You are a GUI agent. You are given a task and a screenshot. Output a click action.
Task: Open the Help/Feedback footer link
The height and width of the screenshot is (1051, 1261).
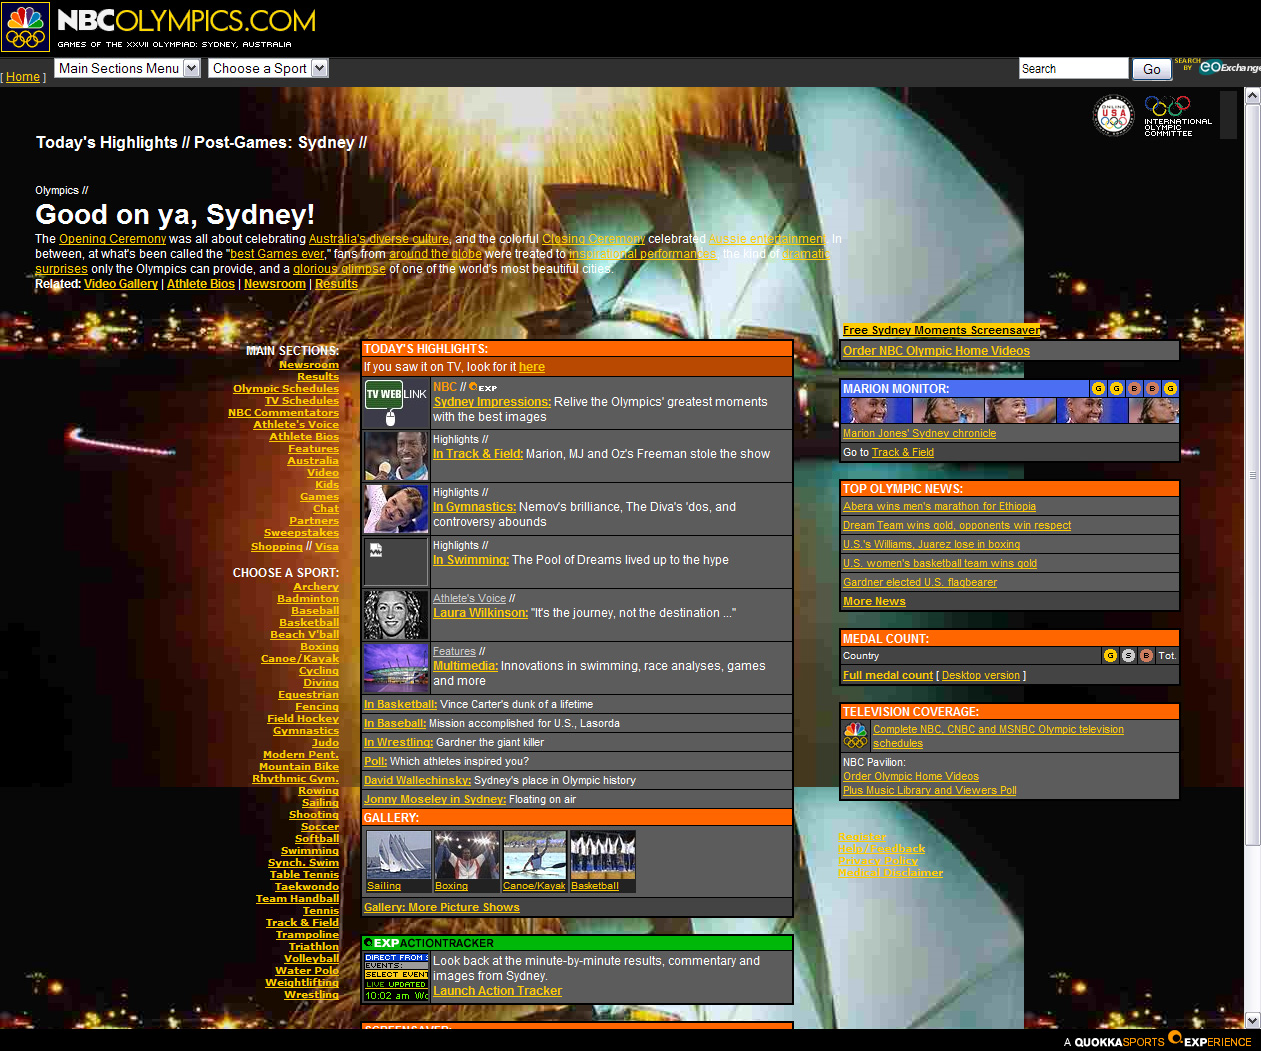(881, 849)
